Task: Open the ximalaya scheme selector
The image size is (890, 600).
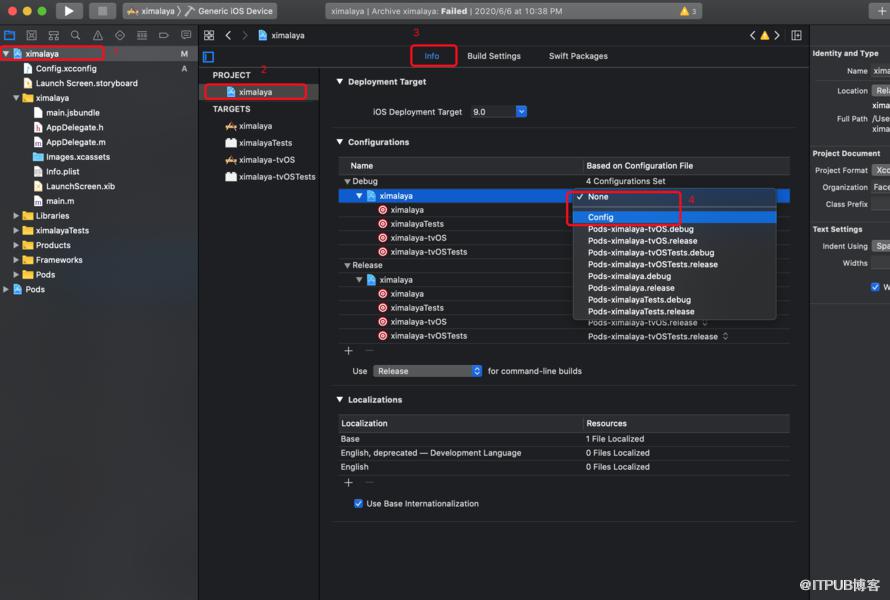Action: [x=151, y=11]
